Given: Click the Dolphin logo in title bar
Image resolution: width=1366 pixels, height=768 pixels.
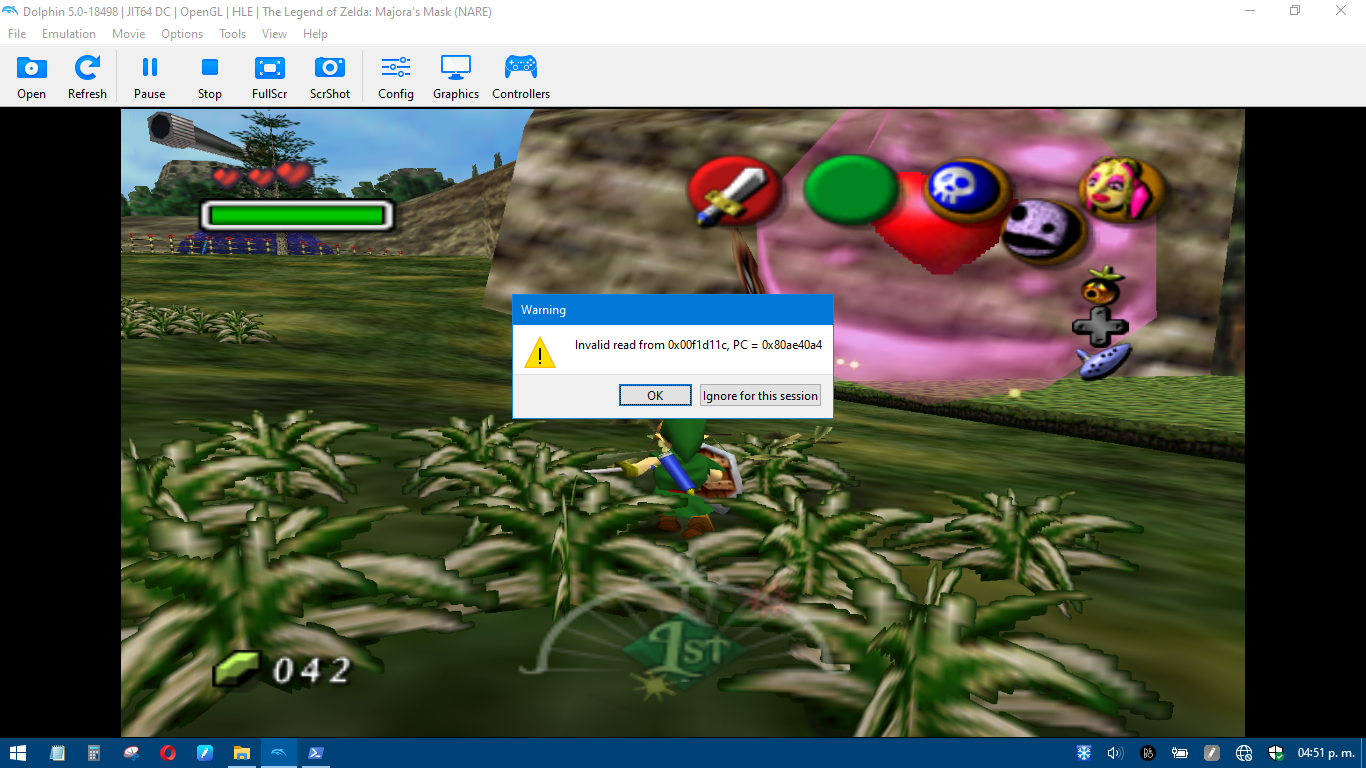Looking at the screenshot, I should [x=10, y=11].
